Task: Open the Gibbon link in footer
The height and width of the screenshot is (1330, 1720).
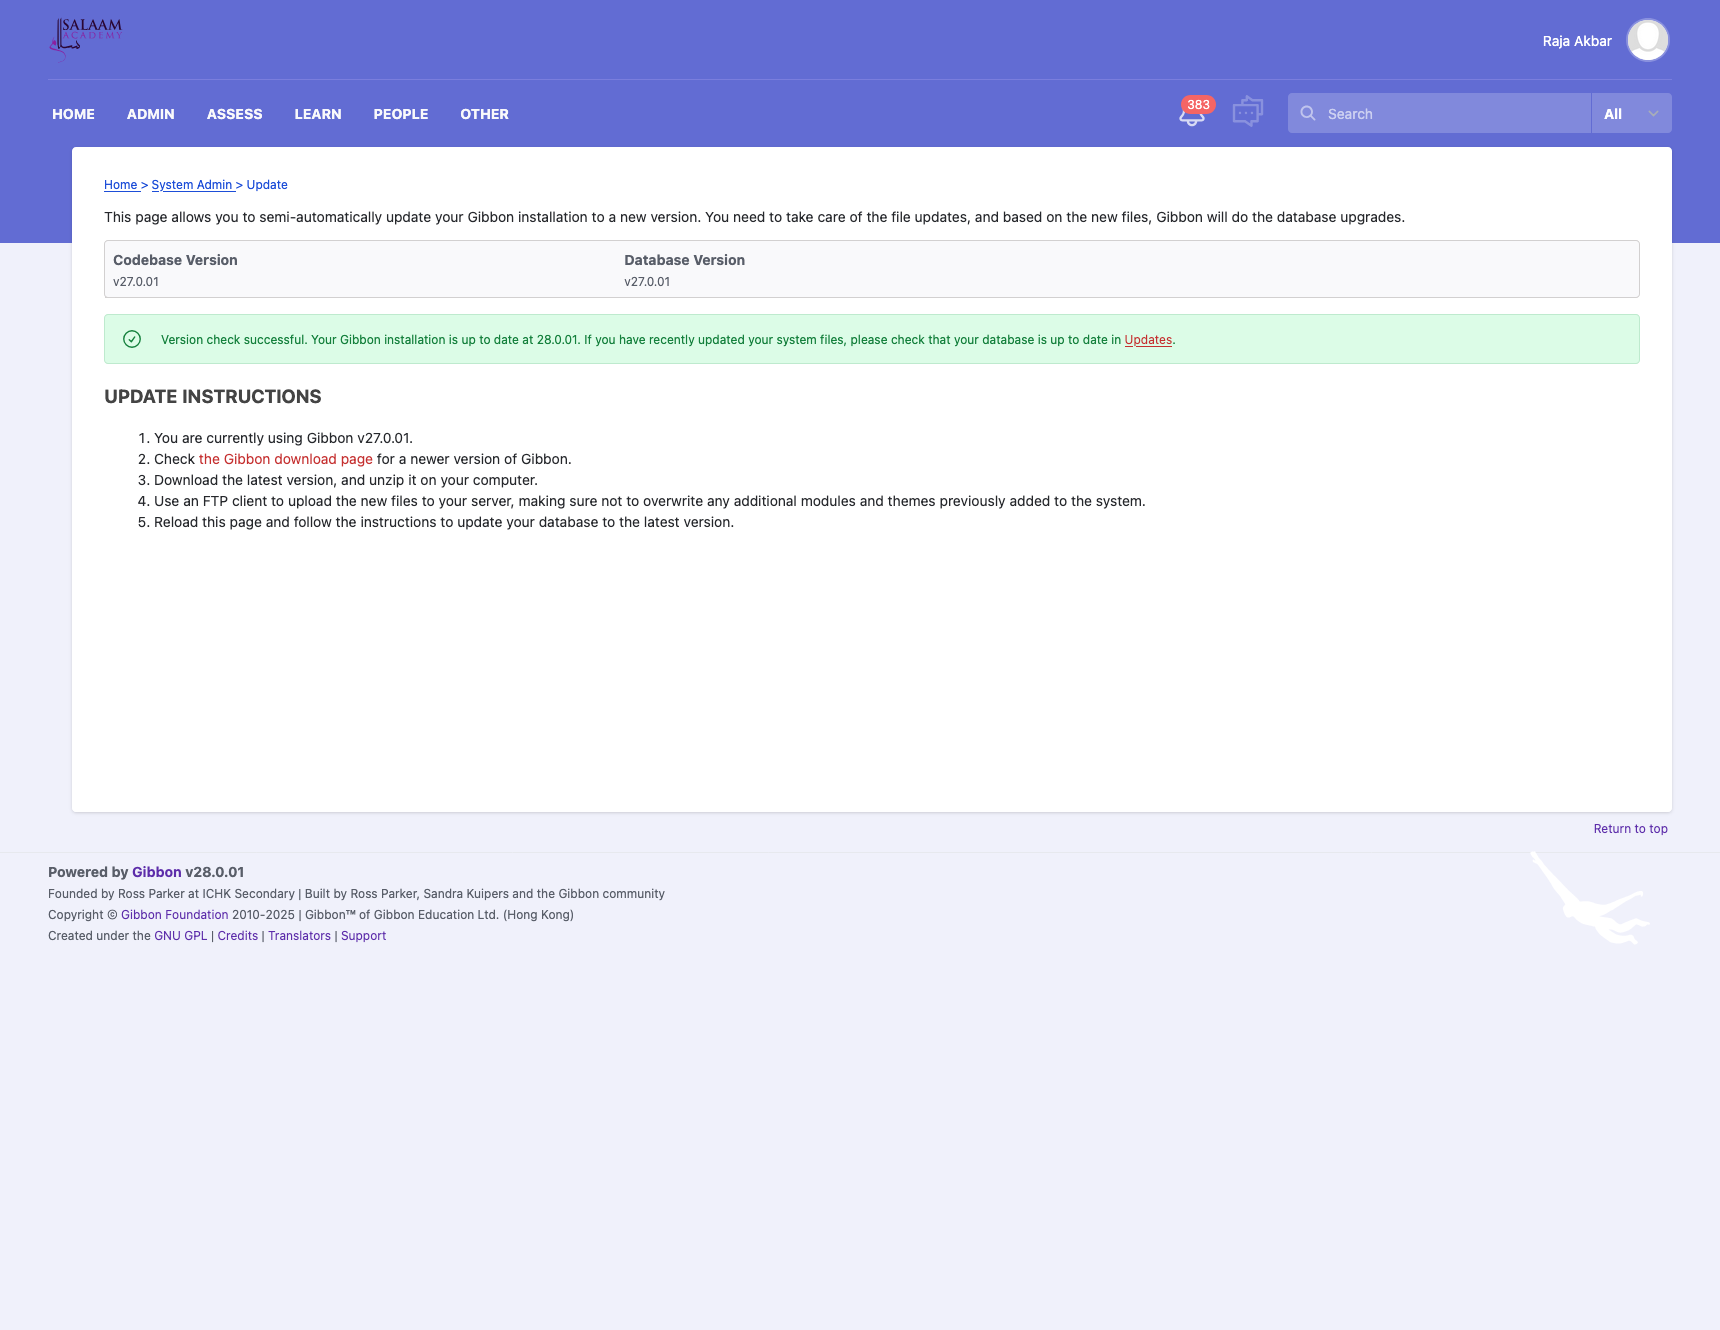Action: (x=157, y=872)
